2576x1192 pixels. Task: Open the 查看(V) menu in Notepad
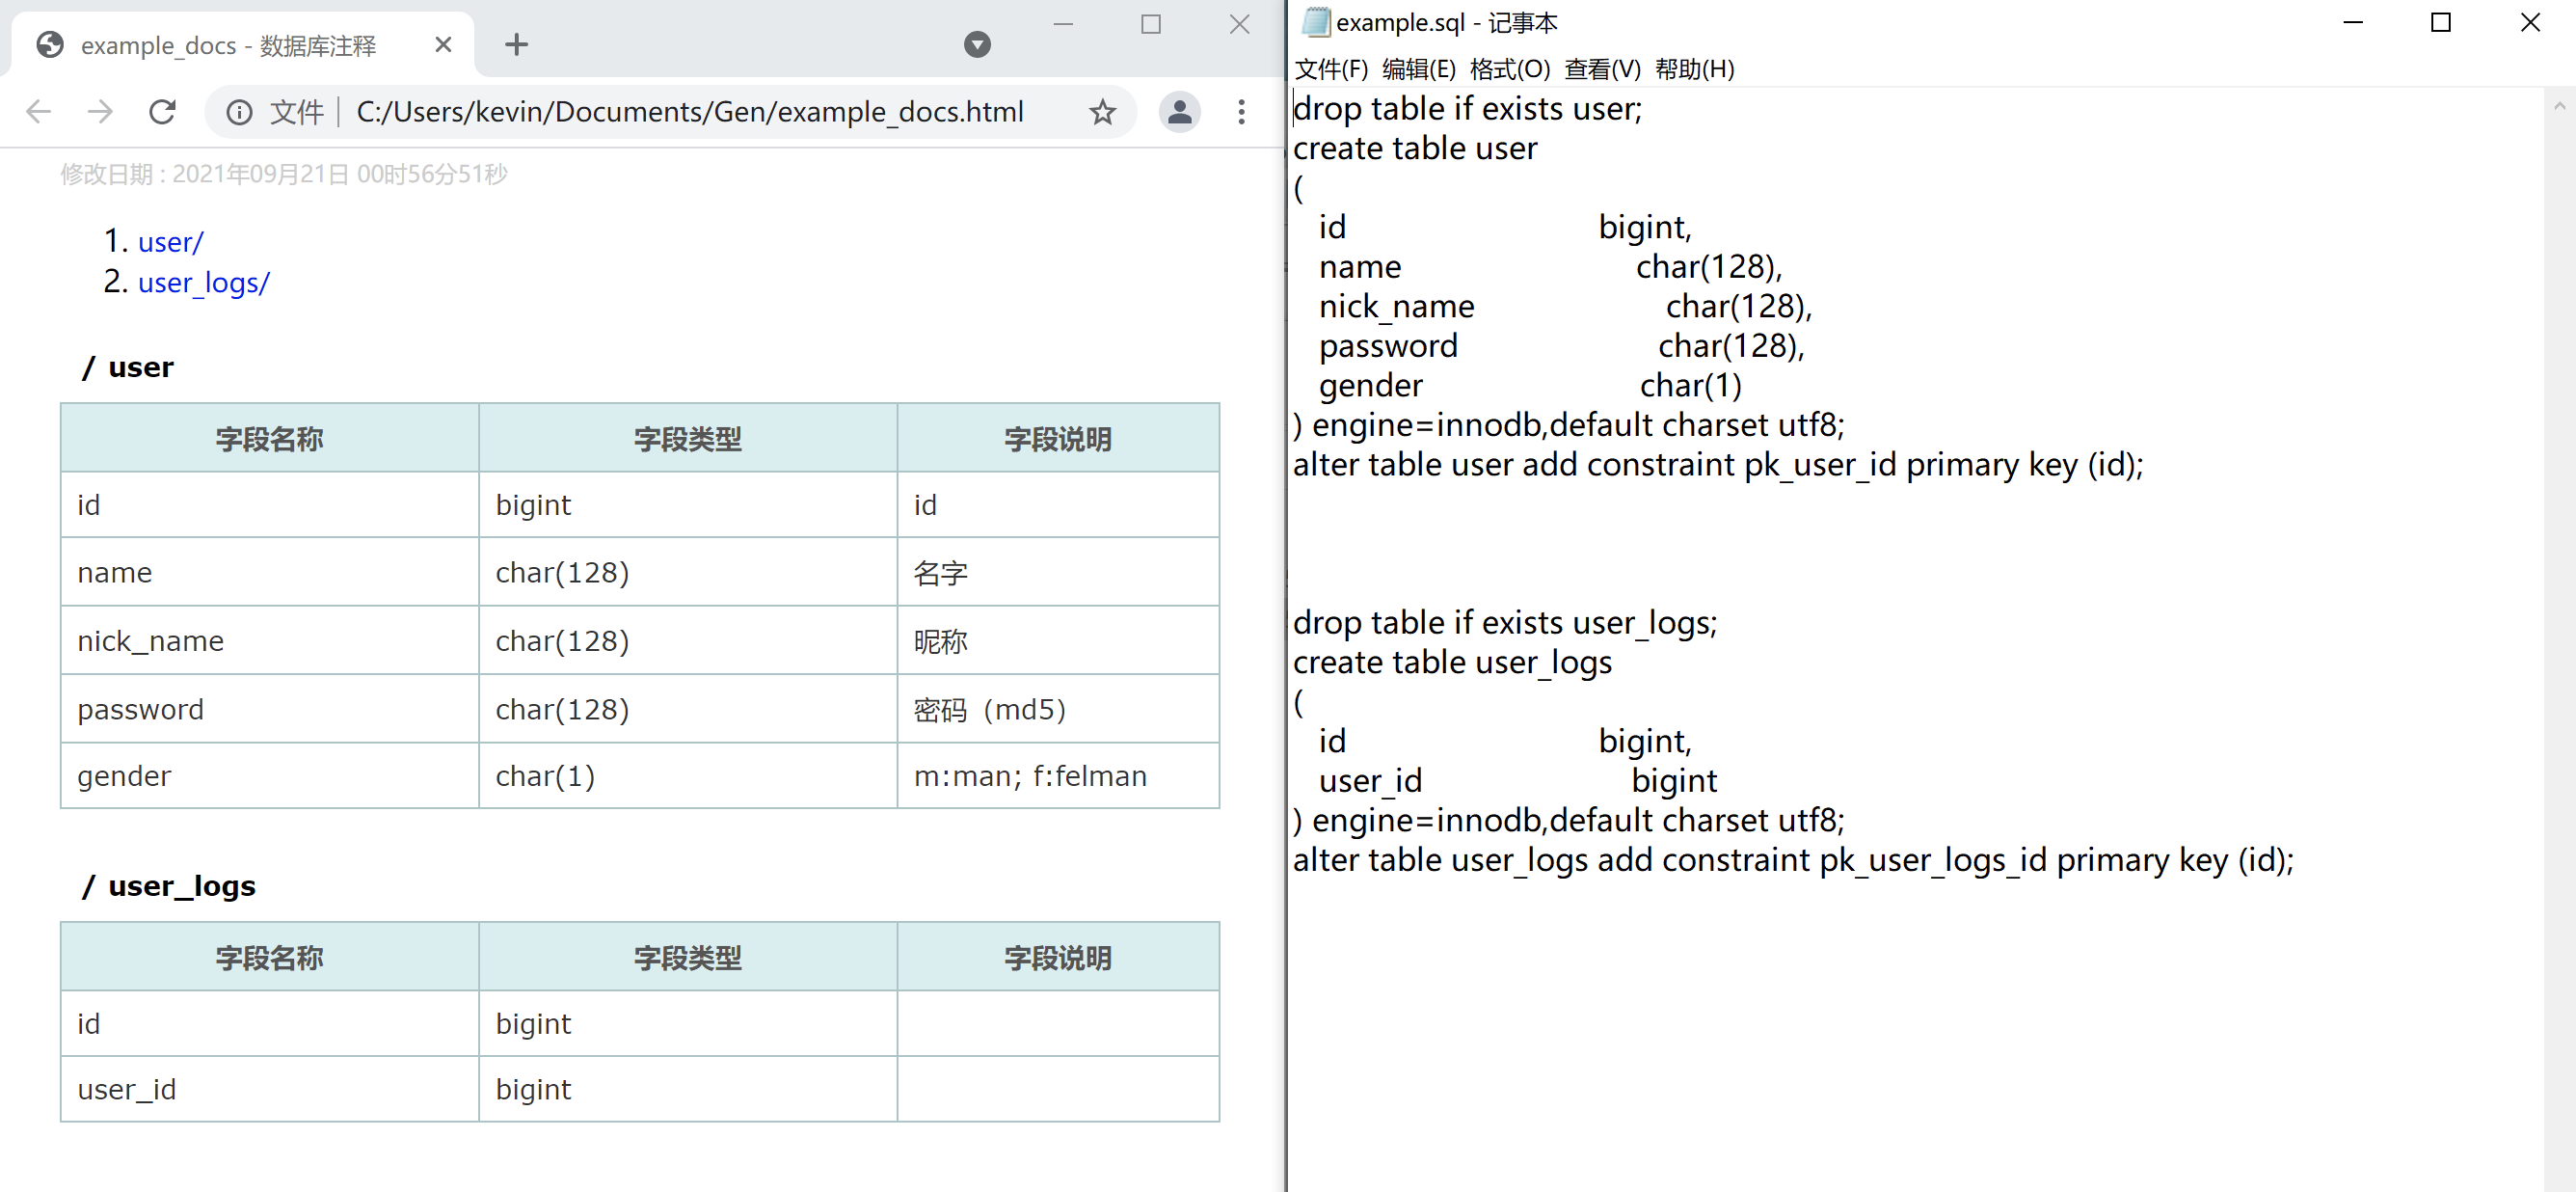1602,69
